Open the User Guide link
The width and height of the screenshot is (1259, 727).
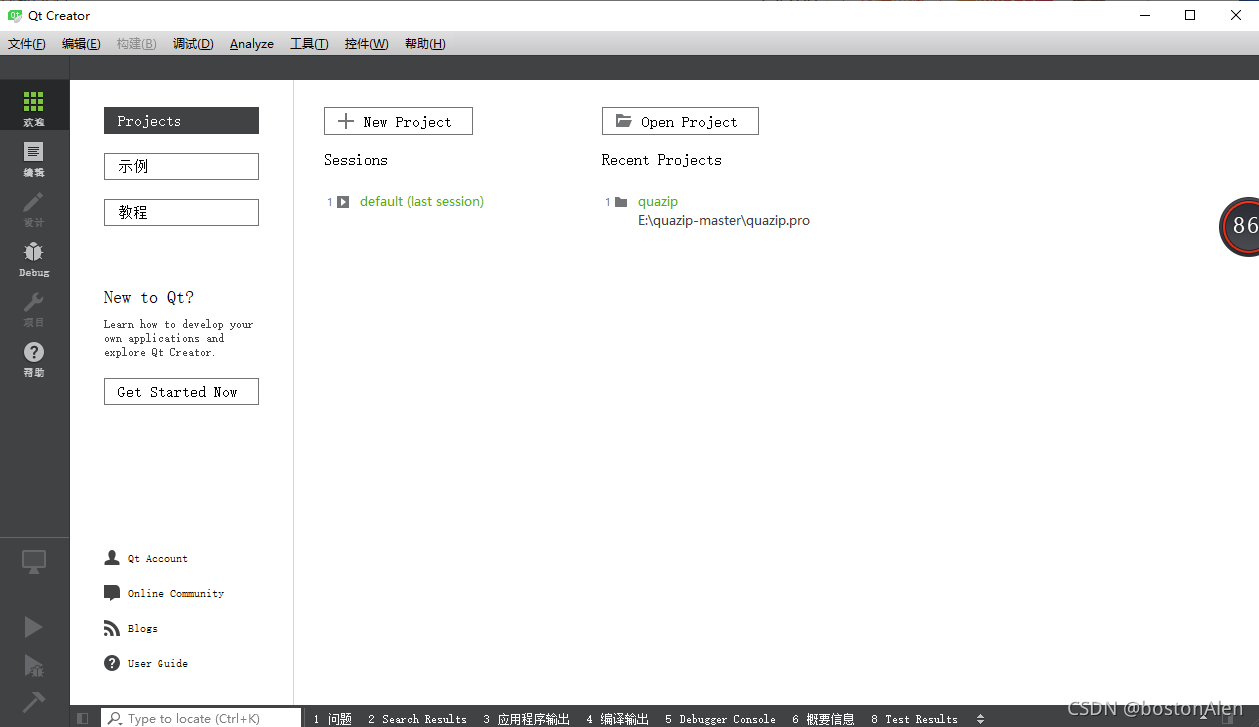point(158,664)
